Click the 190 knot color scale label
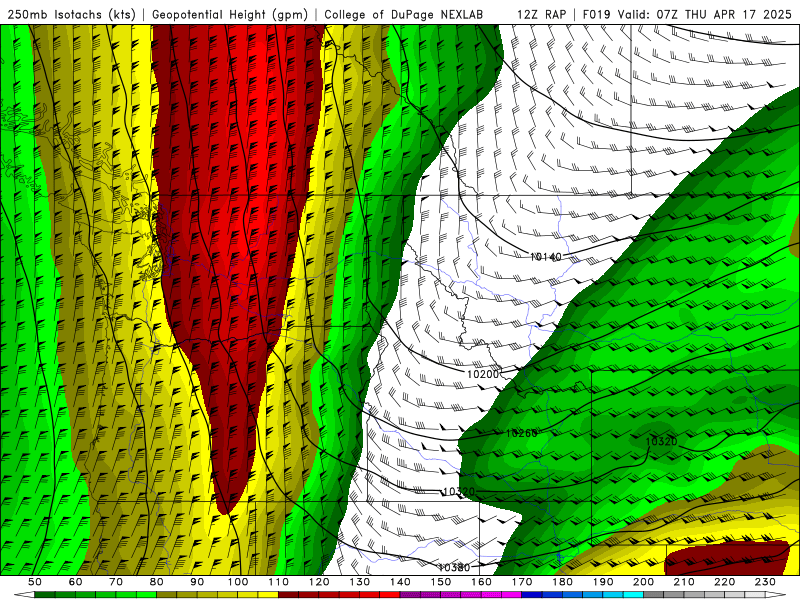 tap(603, 582)
